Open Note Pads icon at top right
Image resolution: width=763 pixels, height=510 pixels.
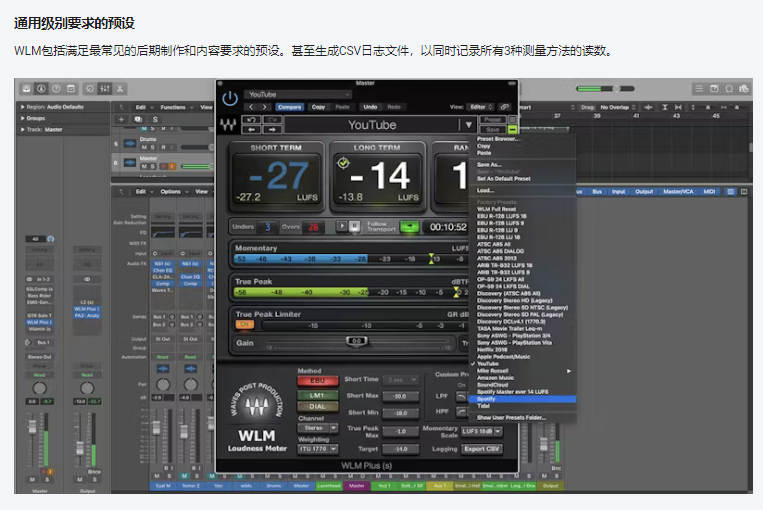(714, 89)
